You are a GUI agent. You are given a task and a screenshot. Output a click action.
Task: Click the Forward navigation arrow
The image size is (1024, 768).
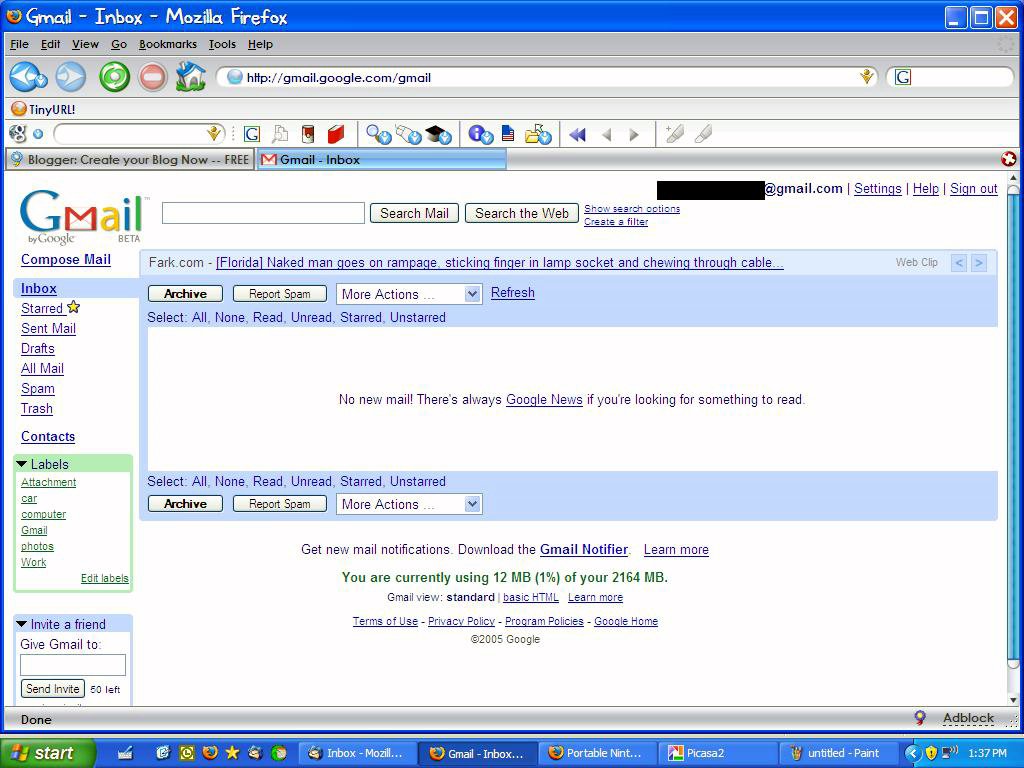(71, 77)
